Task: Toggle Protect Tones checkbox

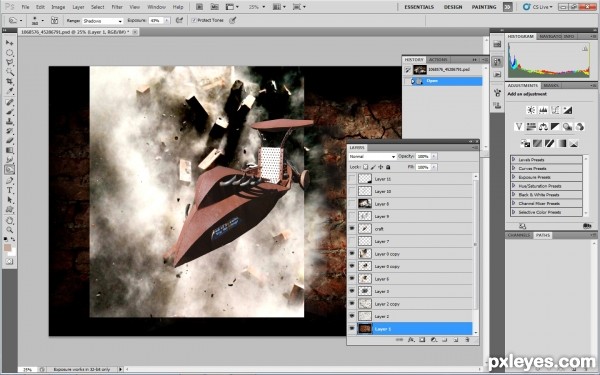Action: coord(194,20)
